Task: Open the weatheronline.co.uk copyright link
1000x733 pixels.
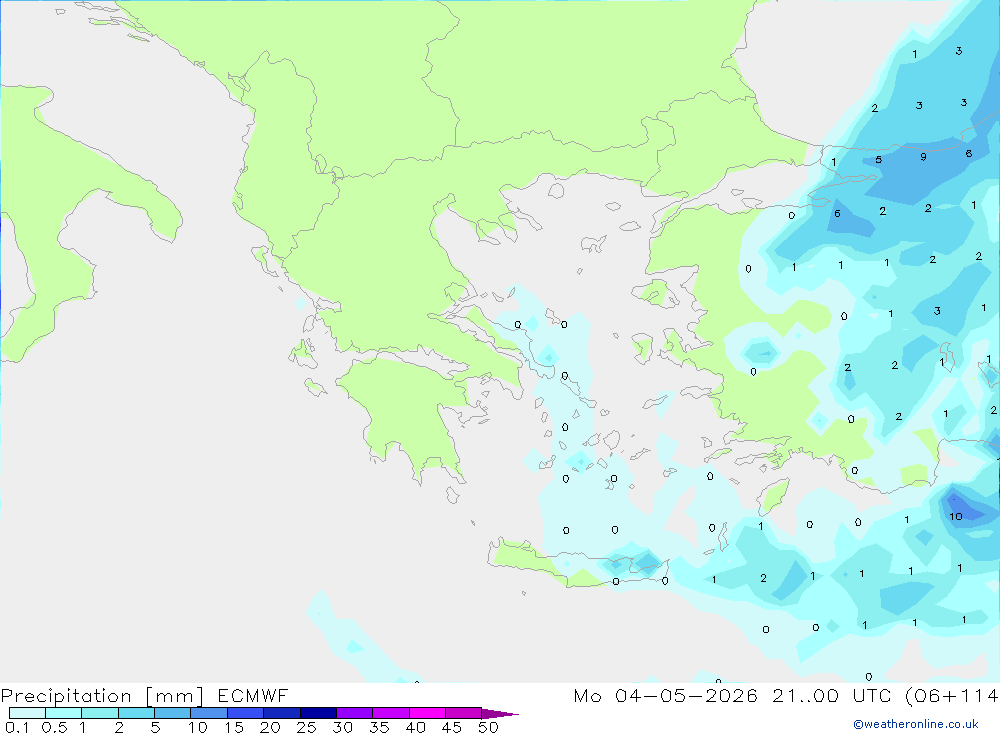Action: pyautogui.click(x=916, y=724)
